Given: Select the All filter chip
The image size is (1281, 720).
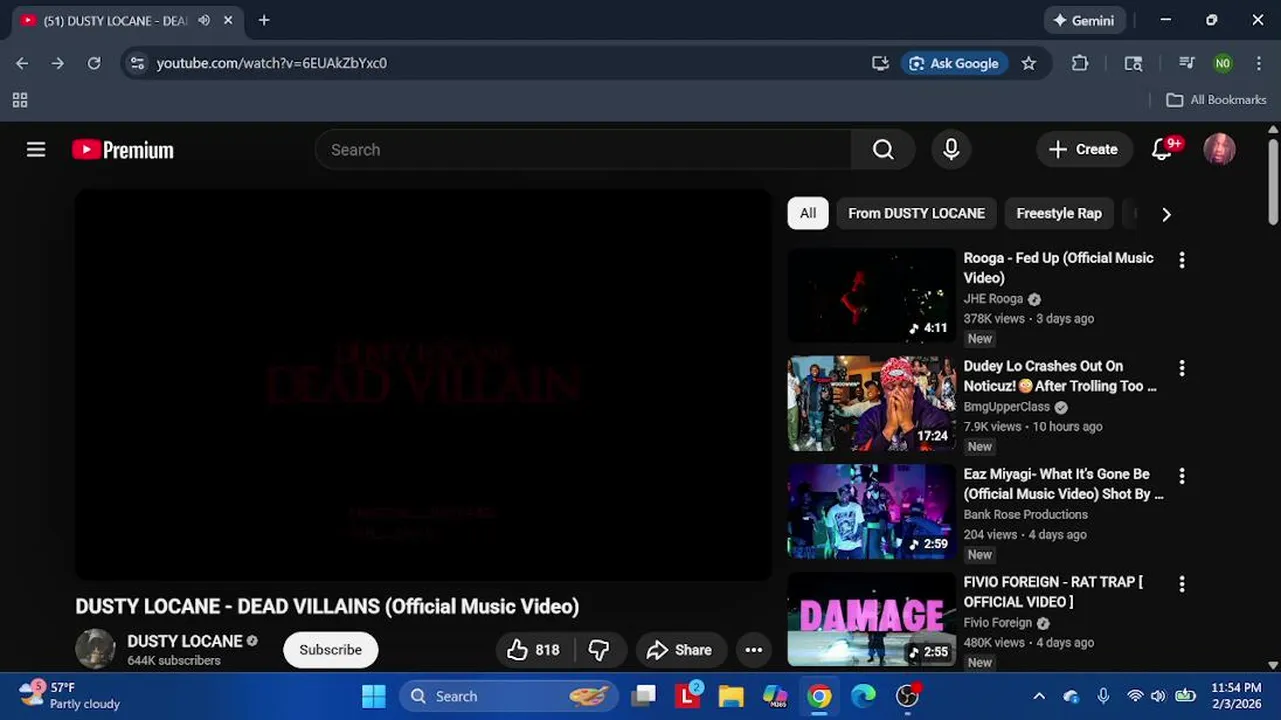Looking at the screenshot, I should pyautogui.click(x=808, y=213).
